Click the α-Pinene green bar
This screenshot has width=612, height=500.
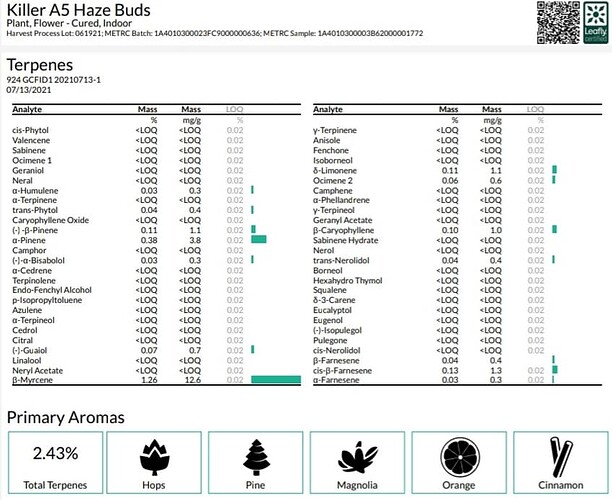pos(259,239)
